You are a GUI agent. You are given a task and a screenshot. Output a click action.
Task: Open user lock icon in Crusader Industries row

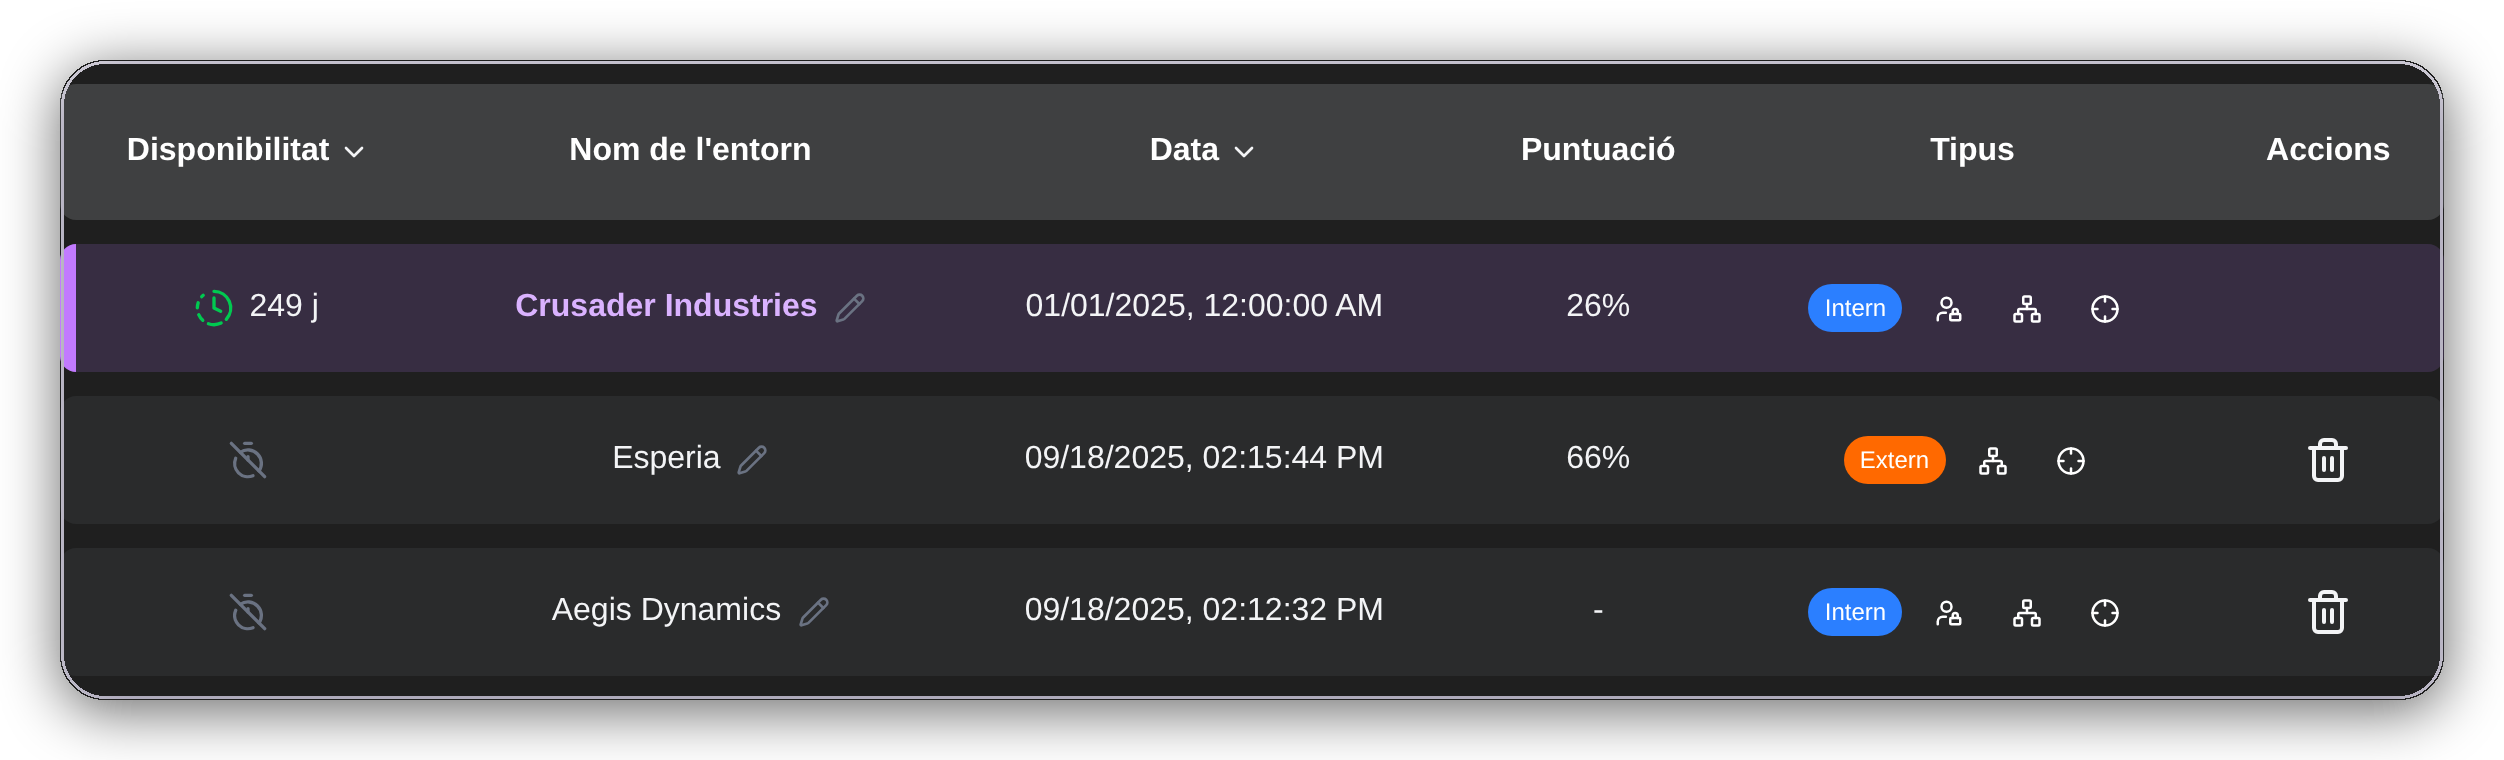coord(1948,309)
